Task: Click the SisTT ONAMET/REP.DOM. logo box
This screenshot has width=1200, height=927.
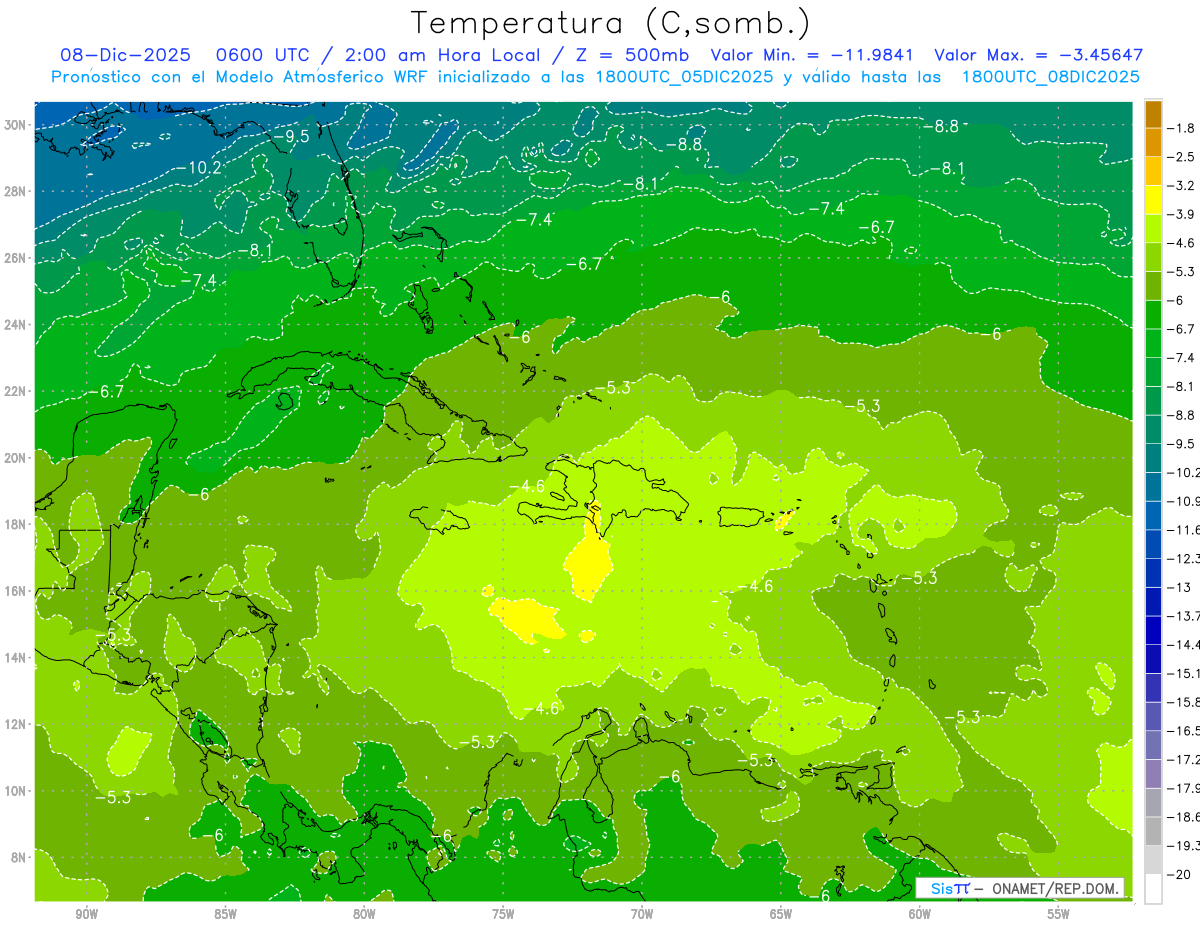Action: 1019,888
